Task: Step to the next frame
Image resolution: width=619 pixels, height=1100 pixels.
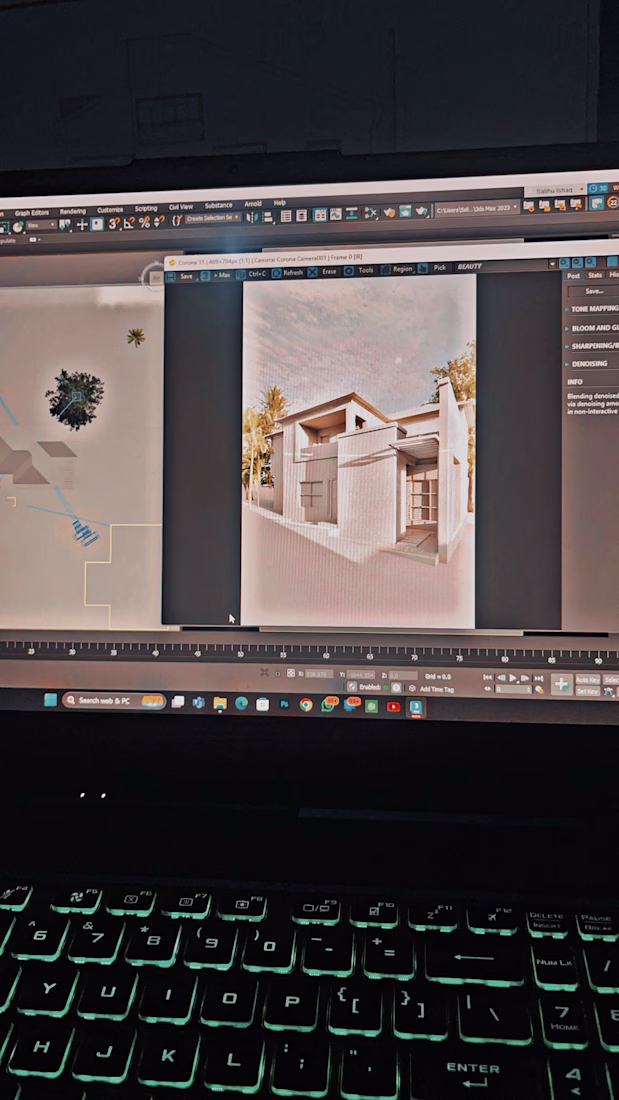Action: pyautogui.click(x=526, y=678)
